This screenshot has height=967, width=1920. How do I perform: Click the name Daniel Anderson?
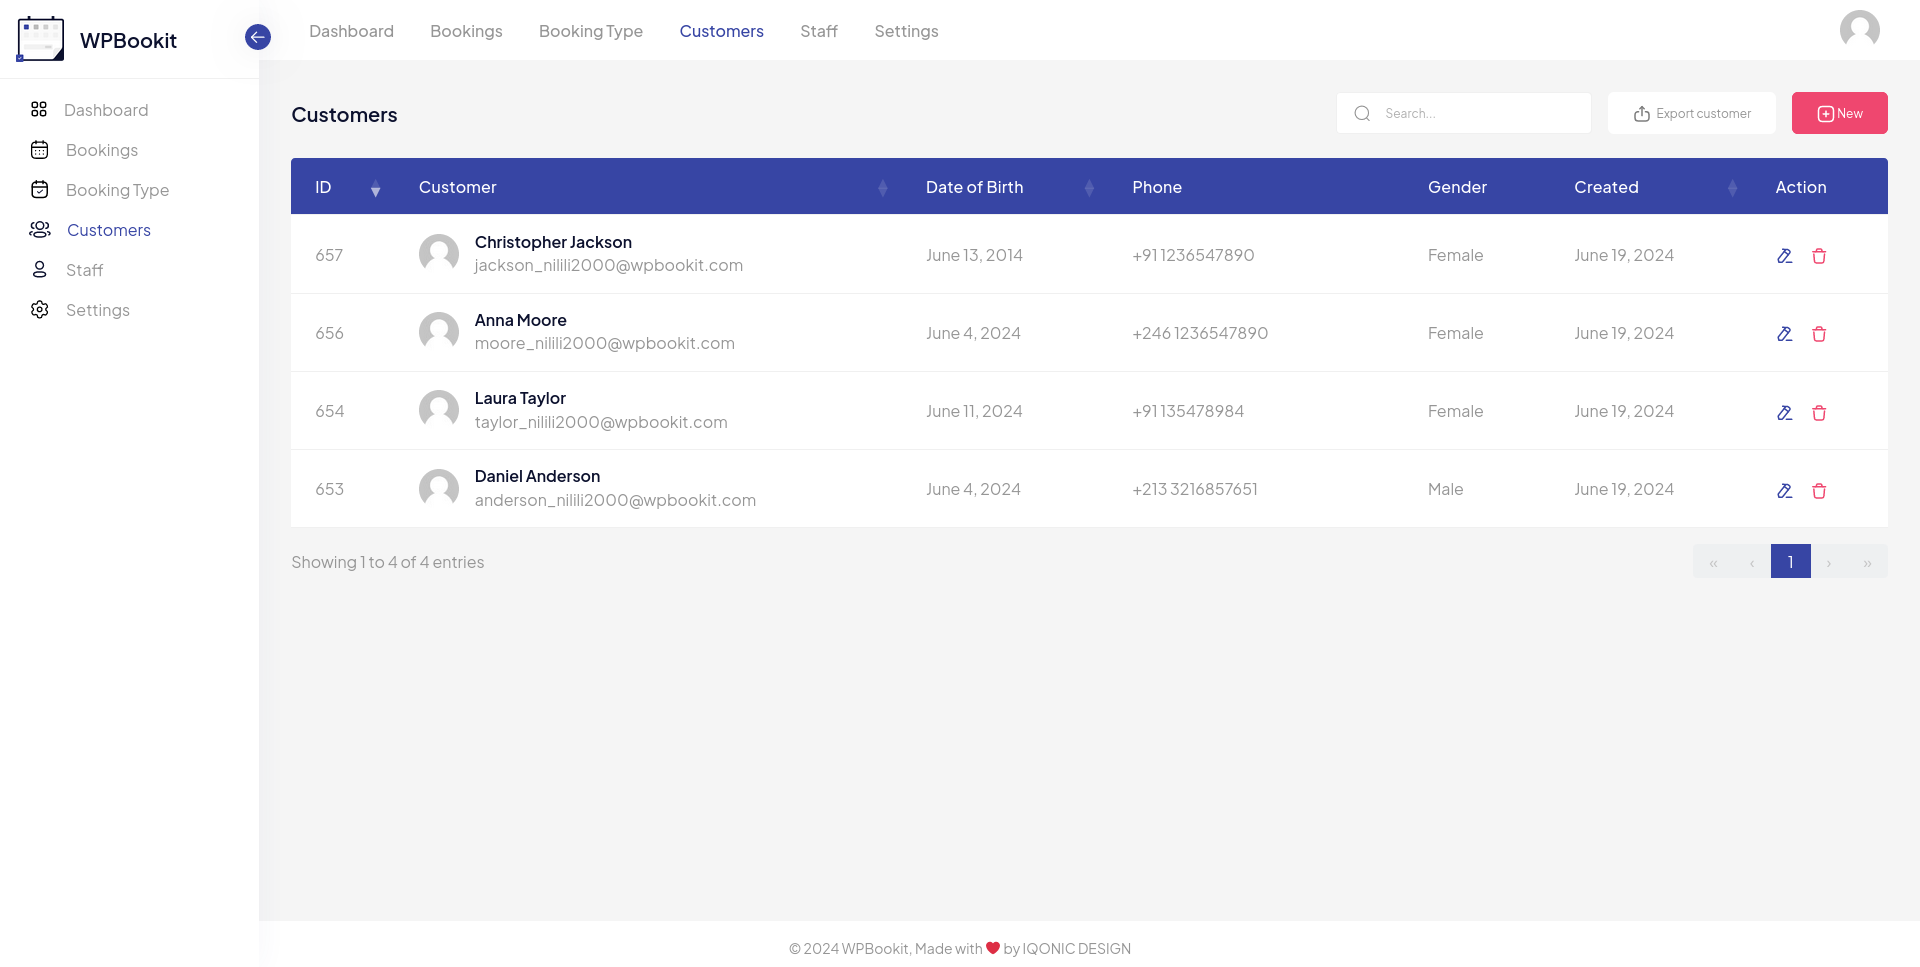coord(537,476)
